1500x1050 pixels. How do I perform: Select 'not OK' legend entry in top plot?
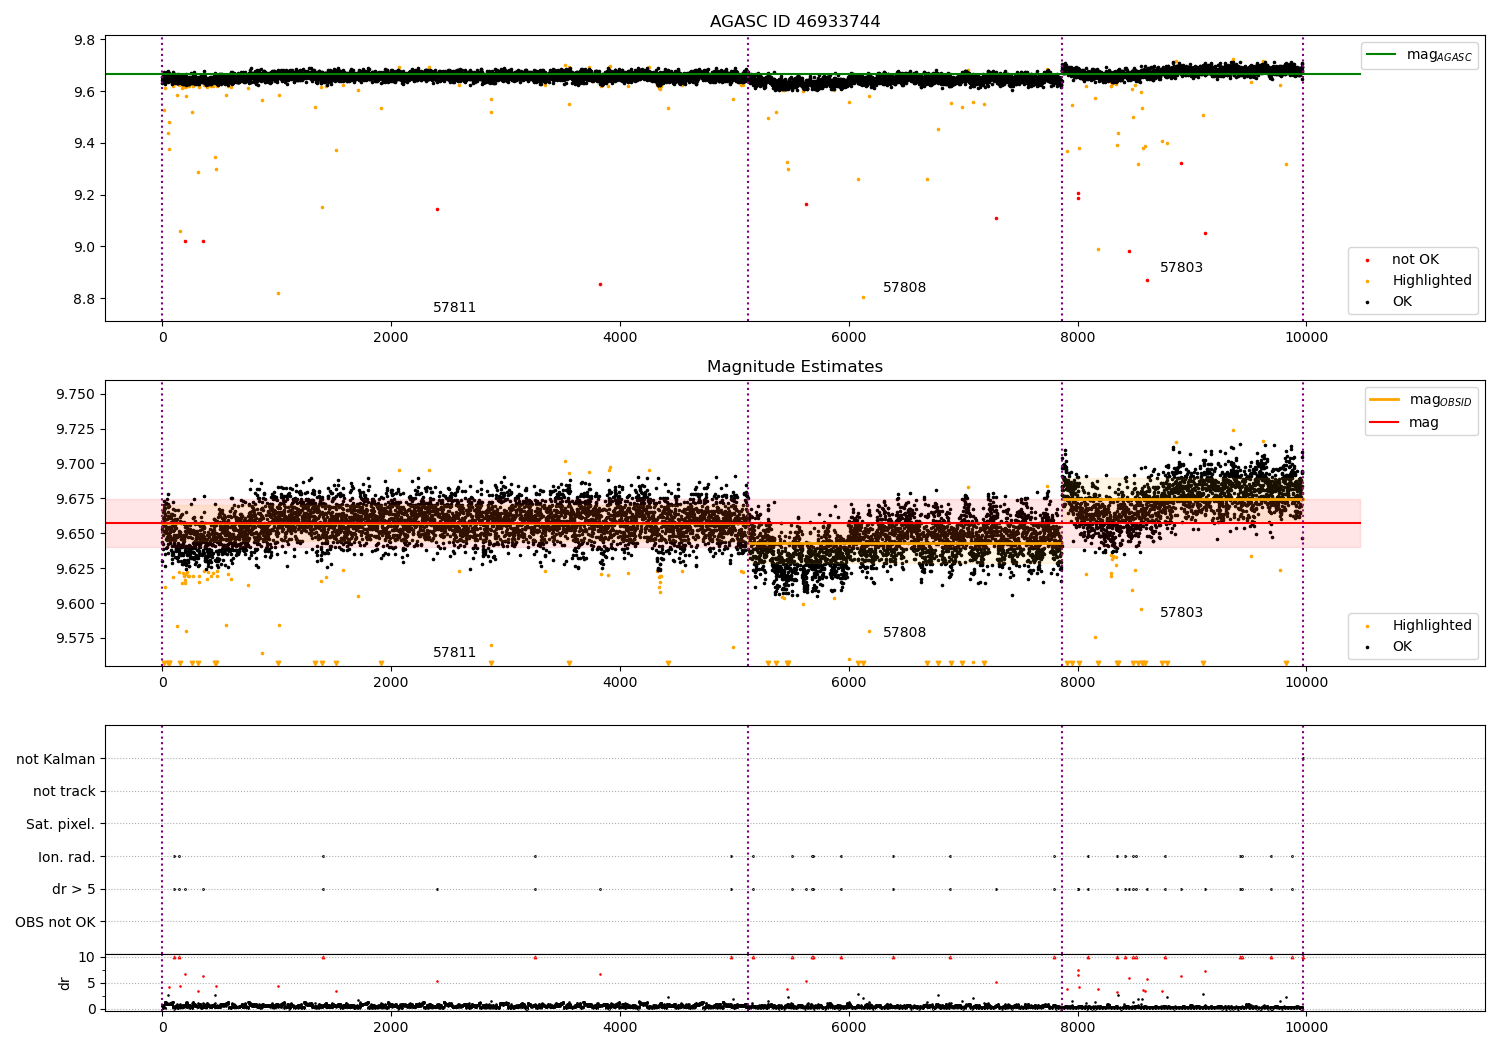[1415, 260]
